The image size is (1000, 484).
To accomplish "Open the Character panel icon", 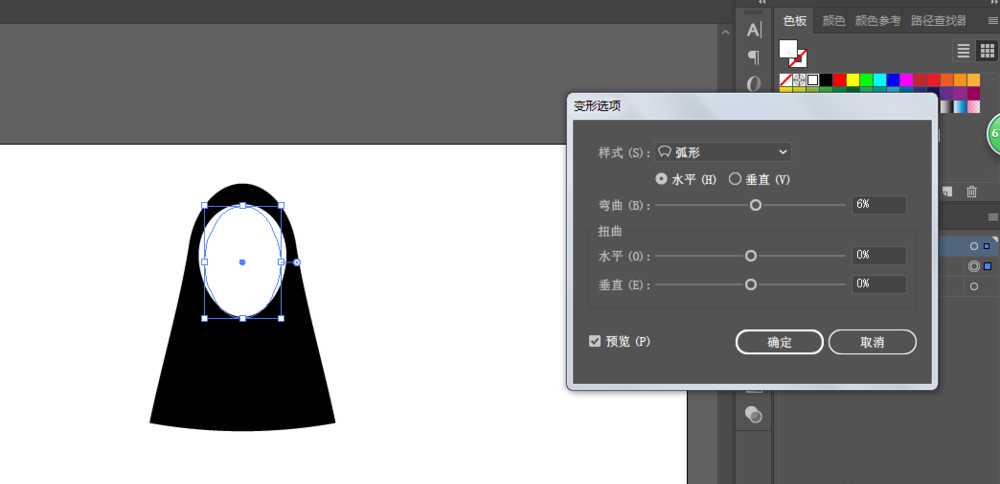I will [754, 30].
